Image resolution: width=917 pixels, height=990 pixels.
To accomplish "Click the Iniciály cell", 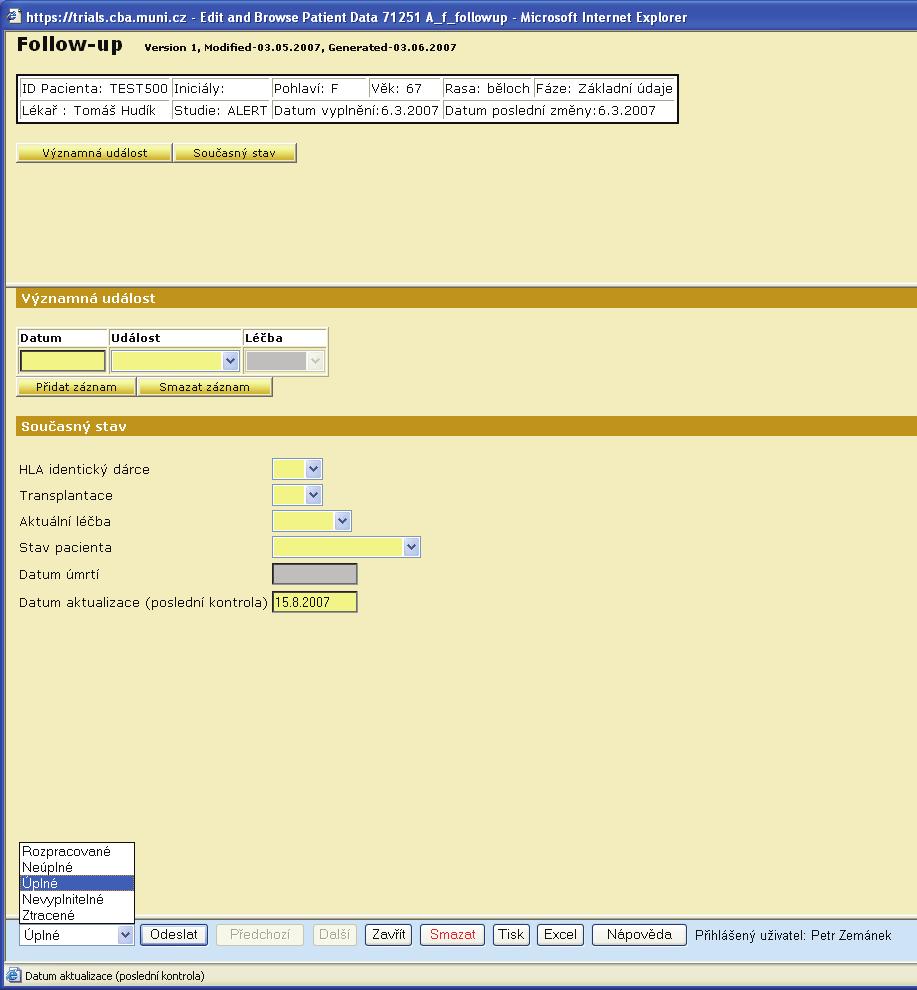I will click(220, 88).
